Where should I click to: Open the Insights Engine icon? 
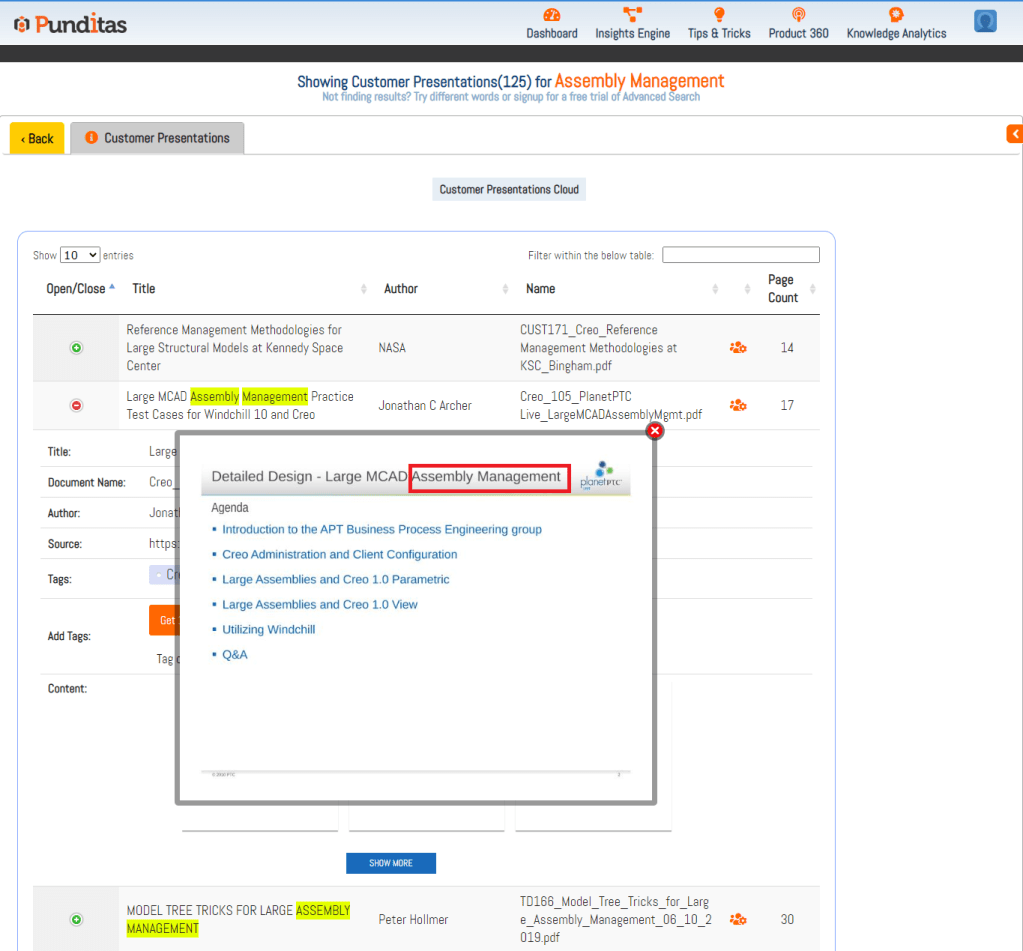click(x=632, y=15)
